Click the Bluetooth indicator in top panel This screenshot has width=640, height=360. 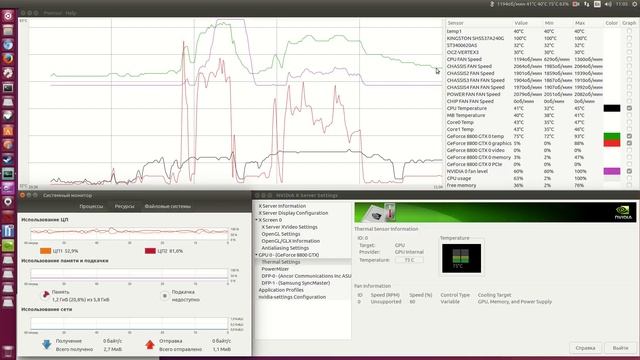(492, 4)
